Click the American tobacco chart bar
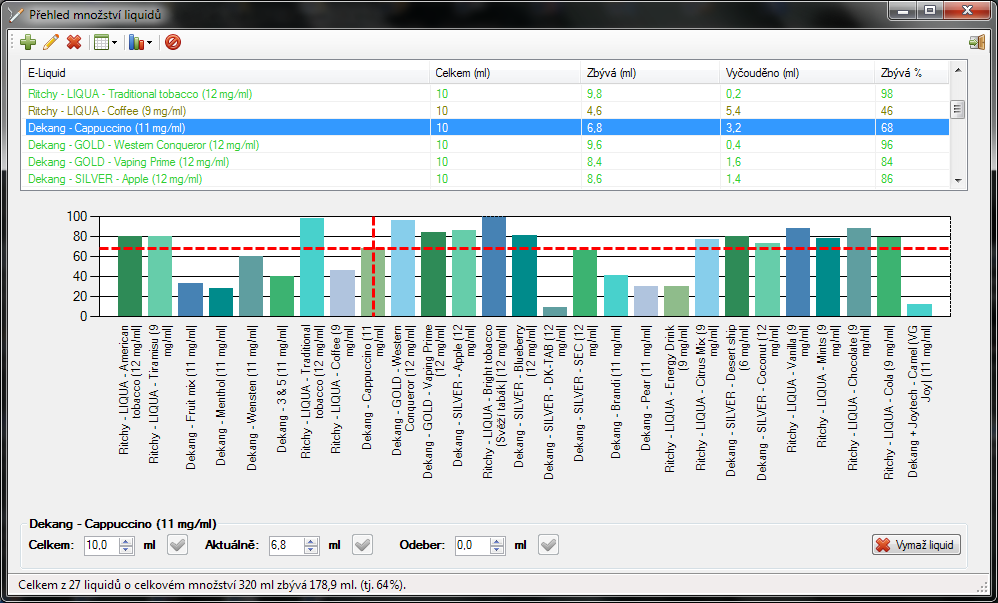998x603 pixels. 130,276
